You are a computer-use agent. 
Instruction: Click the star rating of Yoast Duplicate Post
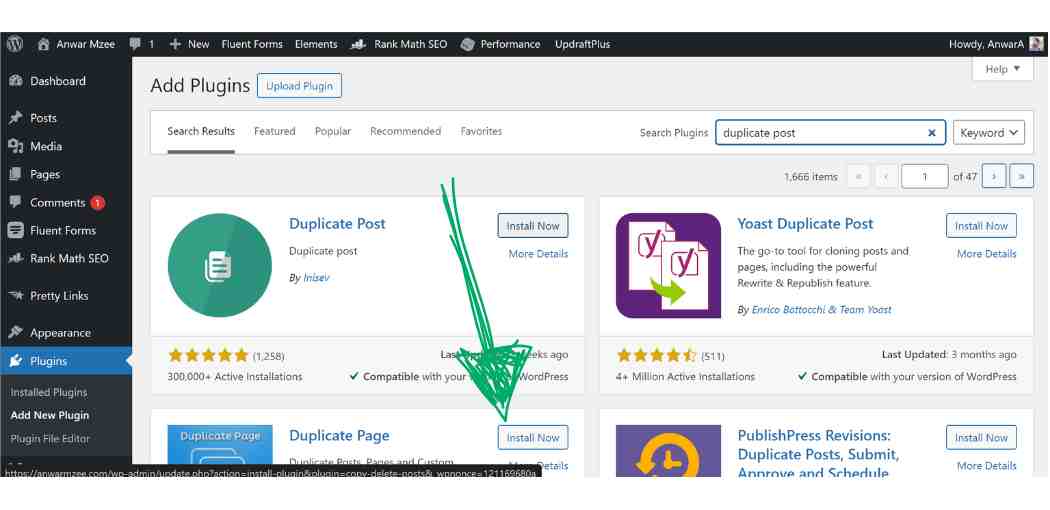click(657, 355)
